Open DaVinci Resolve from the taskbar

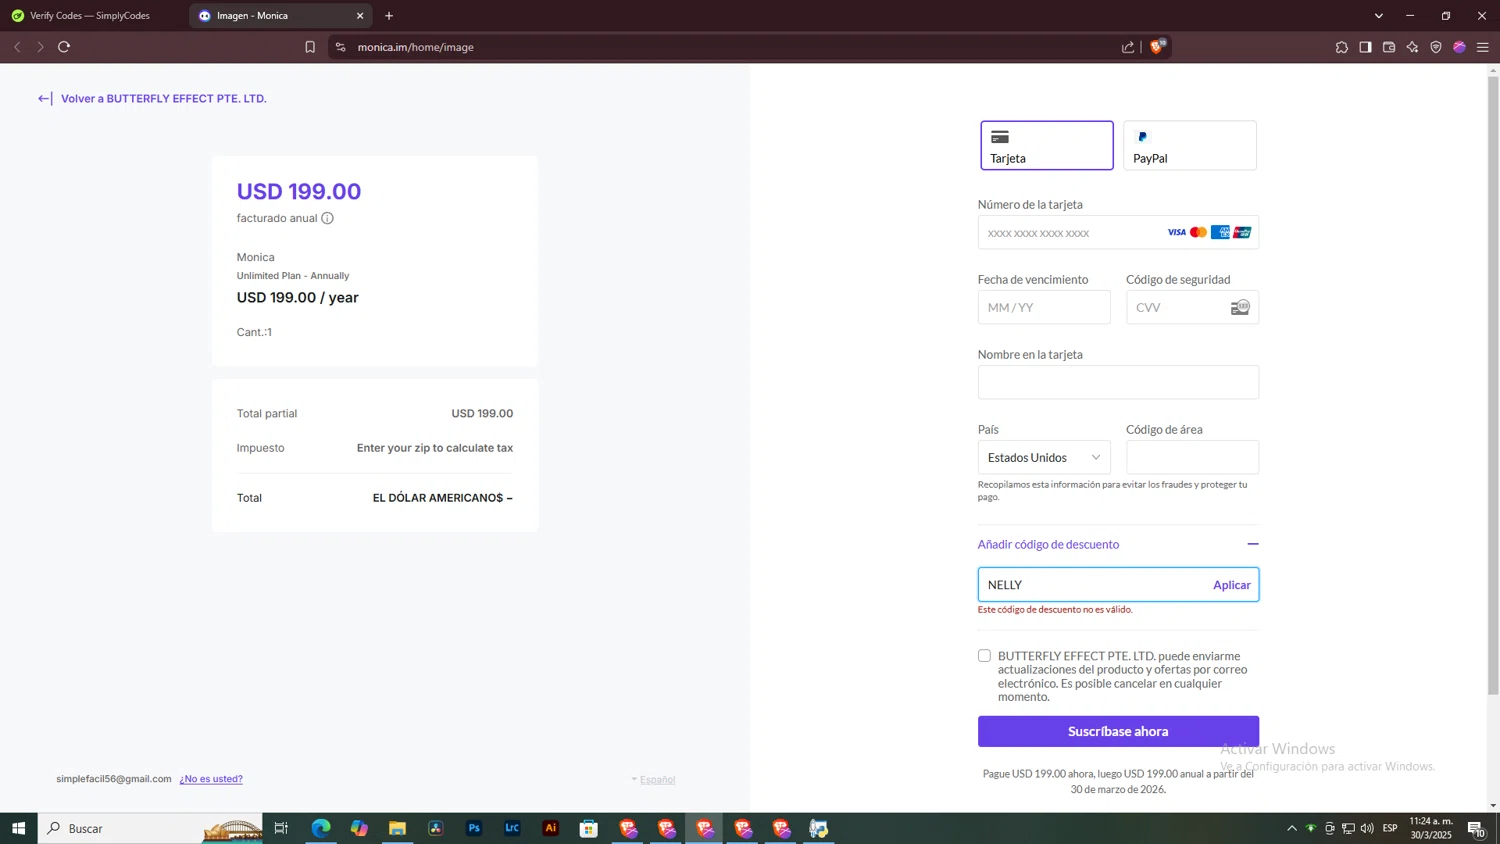pos(436,828)
